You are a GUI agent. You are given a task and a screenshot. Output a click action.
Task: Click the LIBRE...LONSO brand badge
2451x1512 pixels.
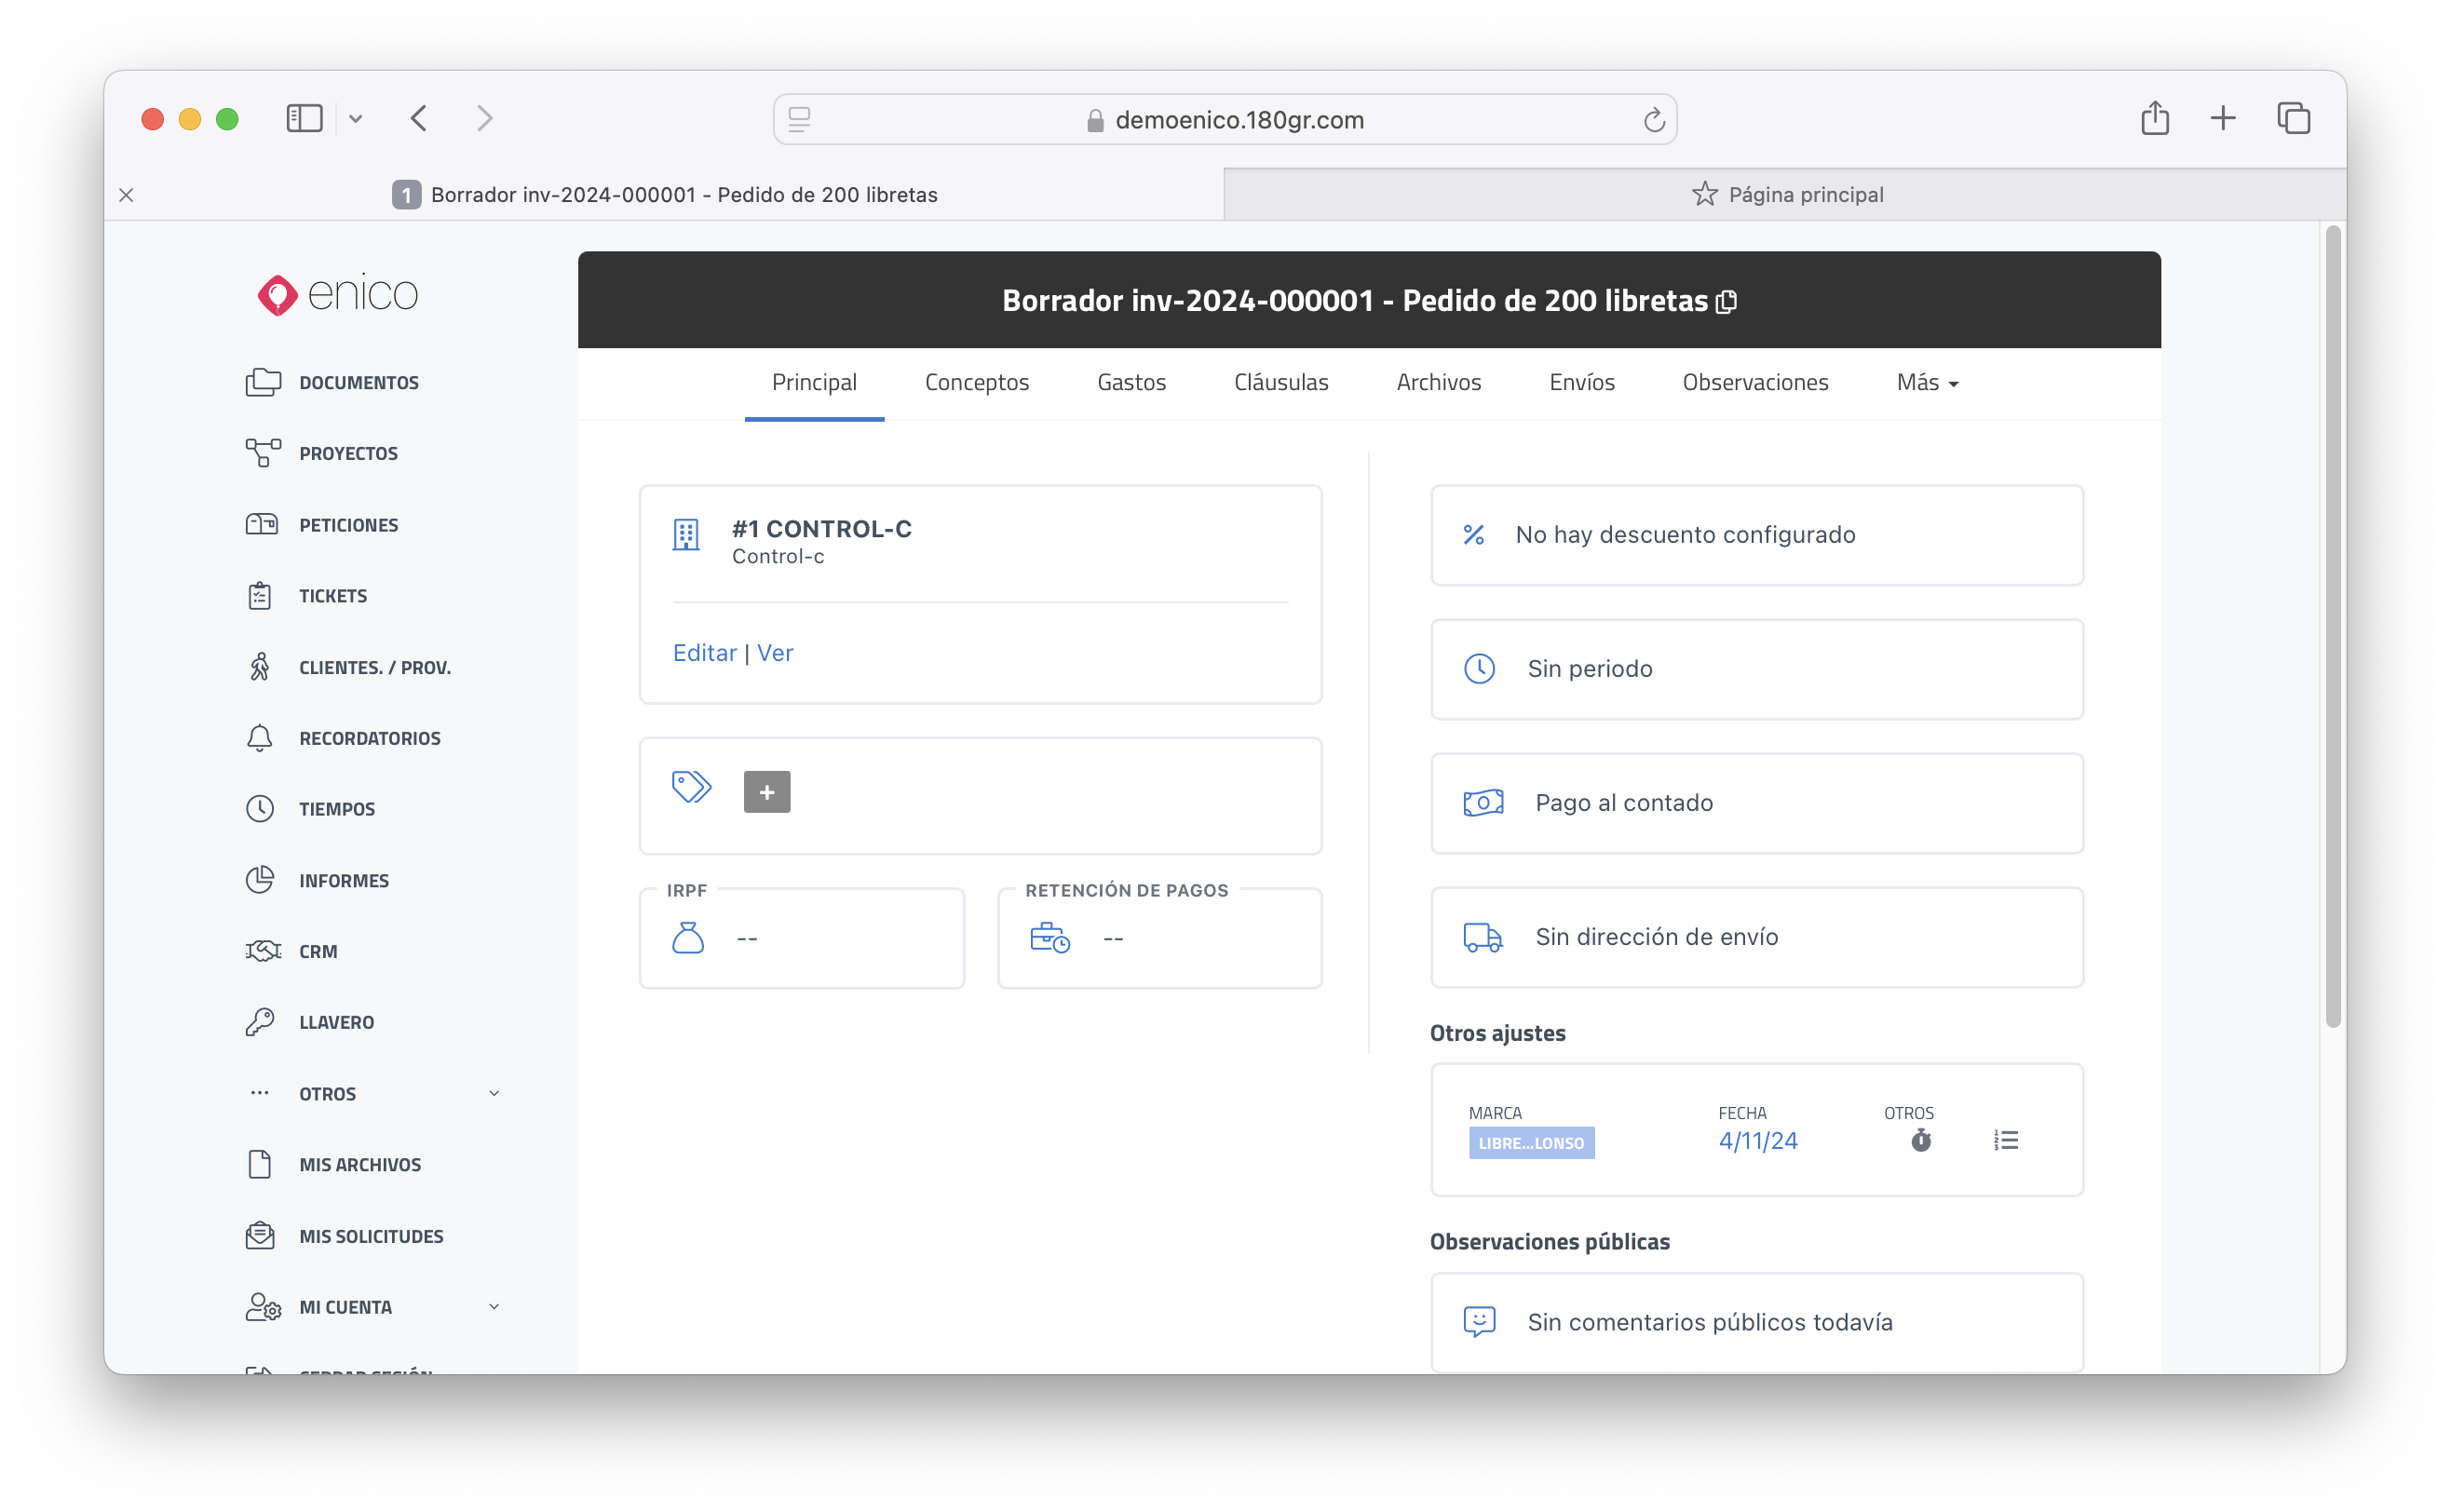point(1530,1143)
